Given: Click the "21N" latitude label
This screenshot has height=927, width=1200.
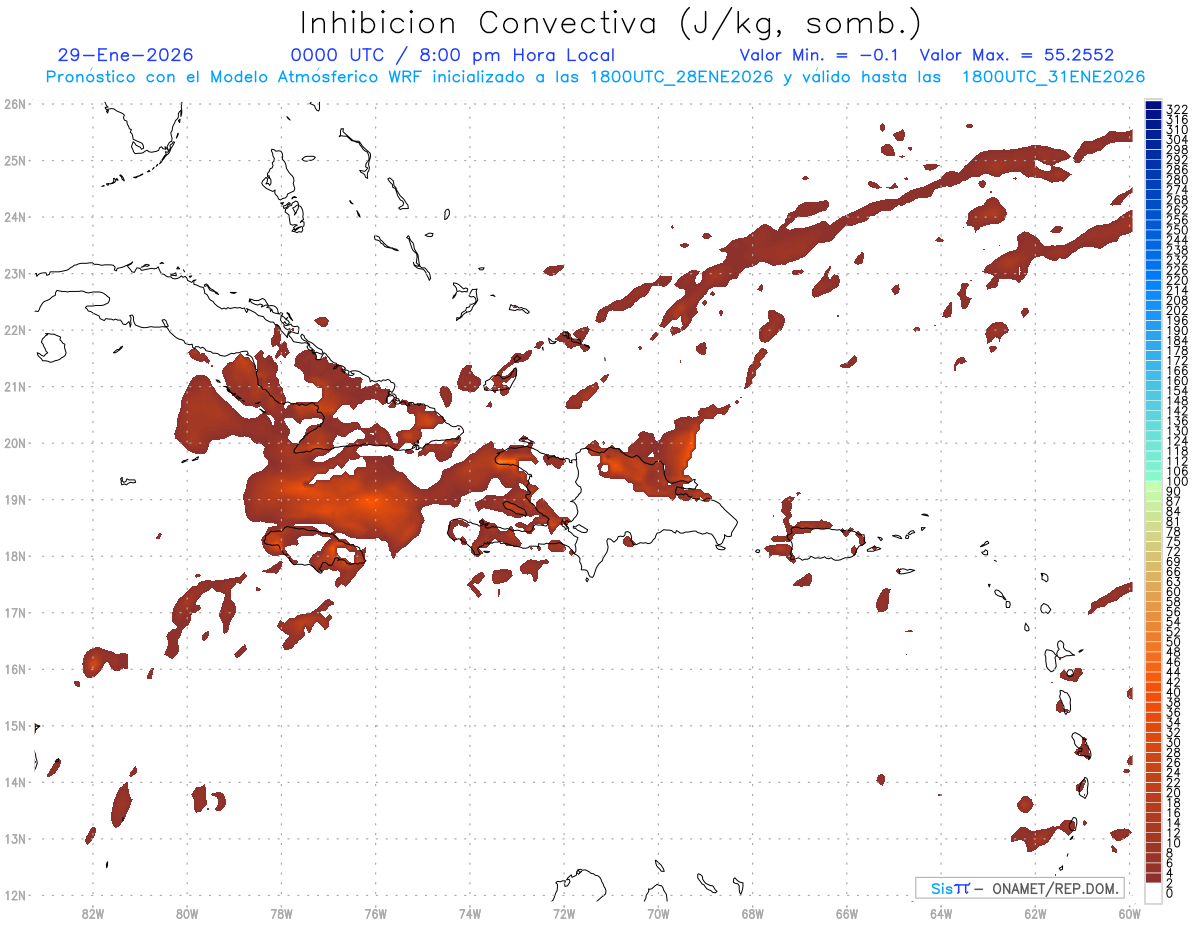Looking at the screenshot, I should [x=15, y=386].
